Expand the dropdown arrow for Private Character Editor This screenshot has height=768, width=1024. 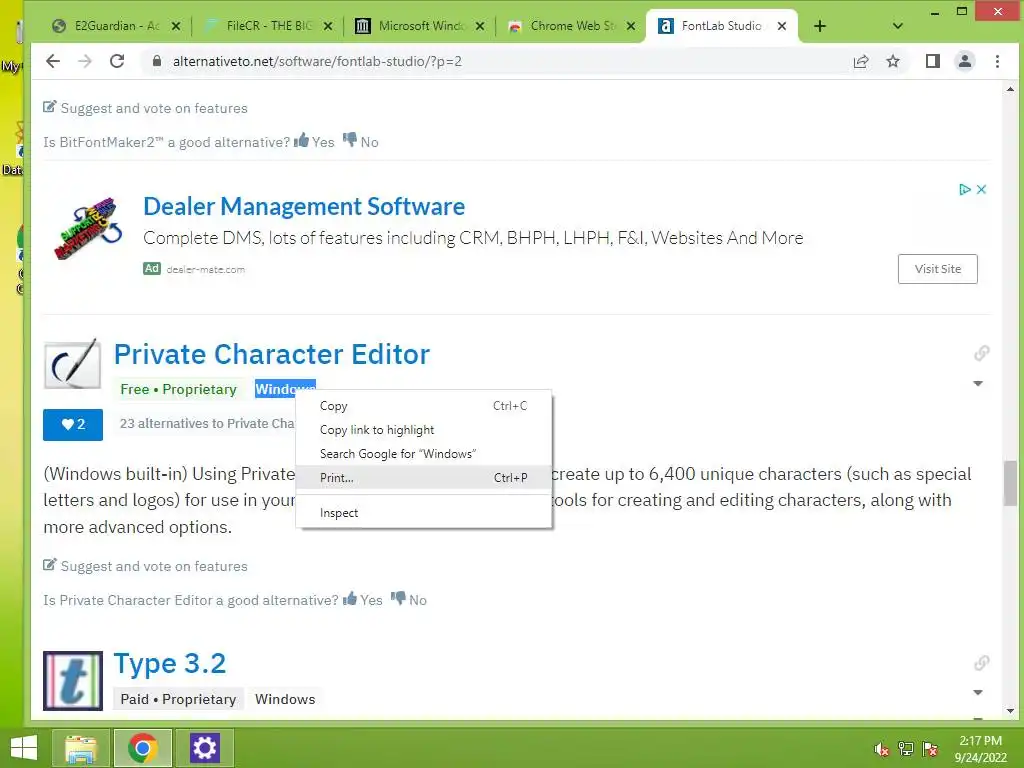[978, 383]
